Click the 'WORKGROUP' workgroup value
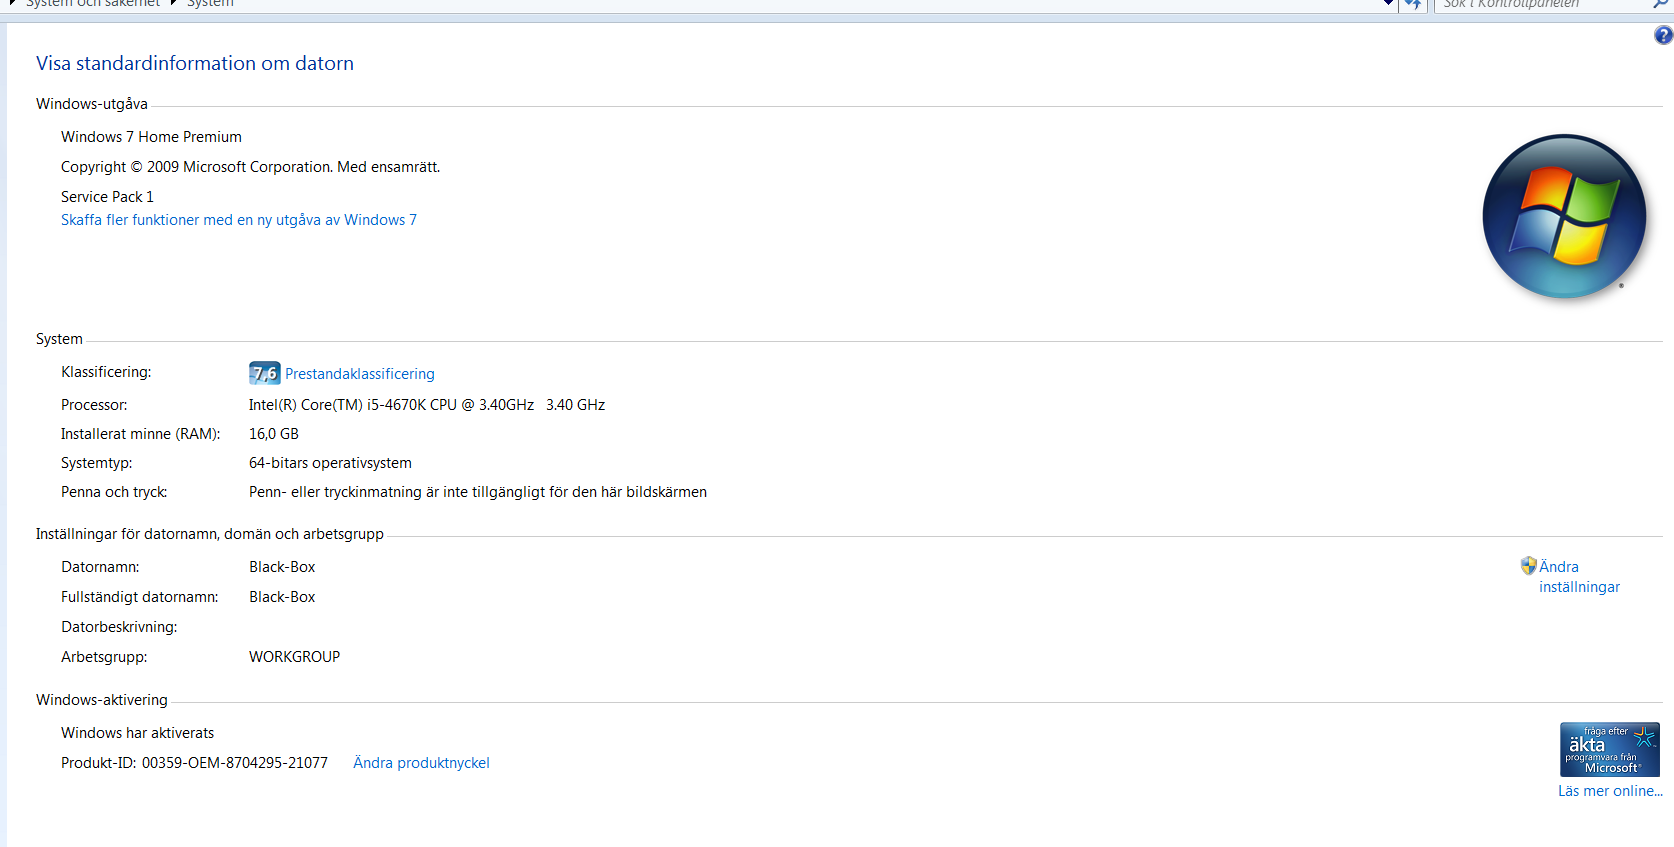Screen dimensions: 1674x847 click(294, 657)
